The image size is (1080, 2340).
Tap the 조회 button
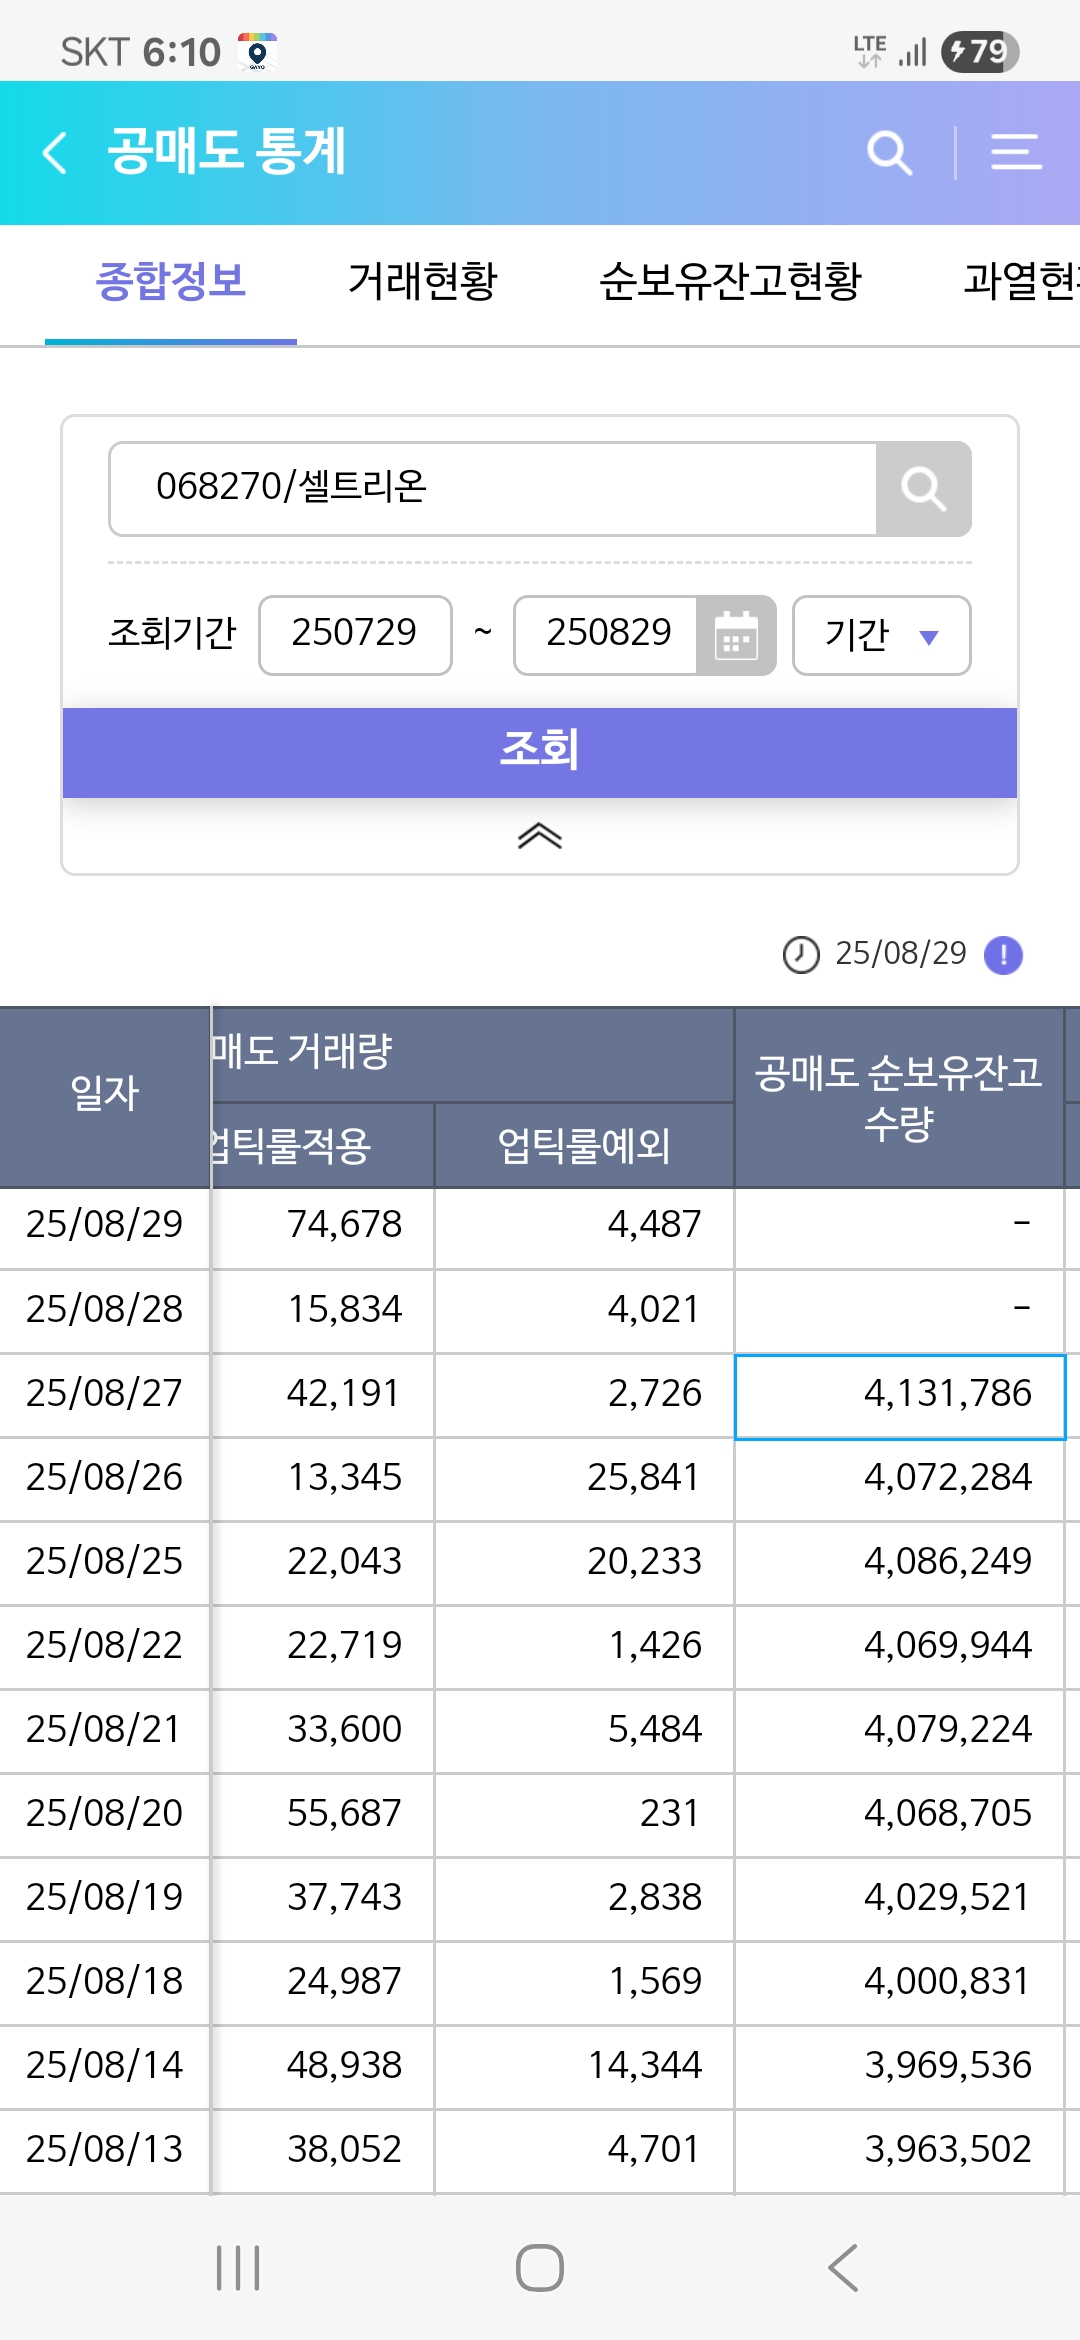[540, 752]
